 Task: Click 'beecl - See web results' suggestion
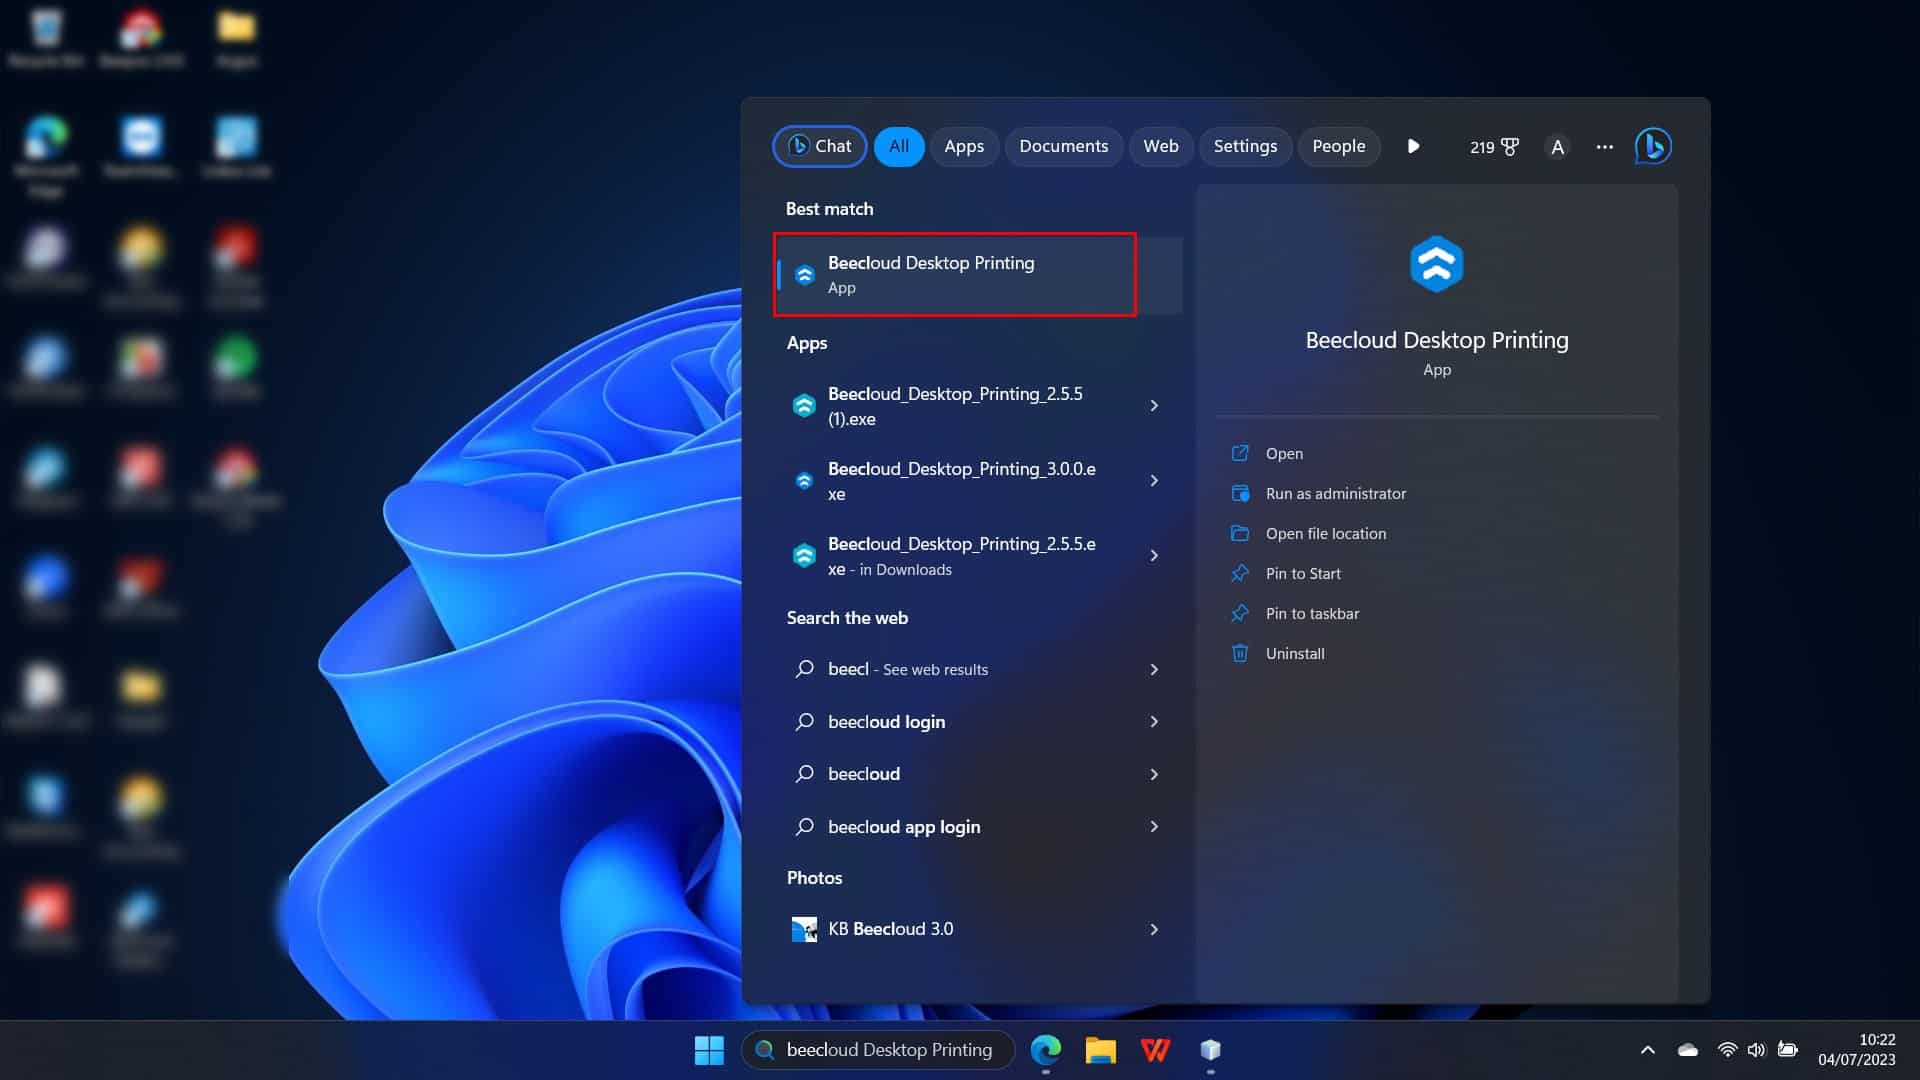pyautogui.click(x=955, y=669)
